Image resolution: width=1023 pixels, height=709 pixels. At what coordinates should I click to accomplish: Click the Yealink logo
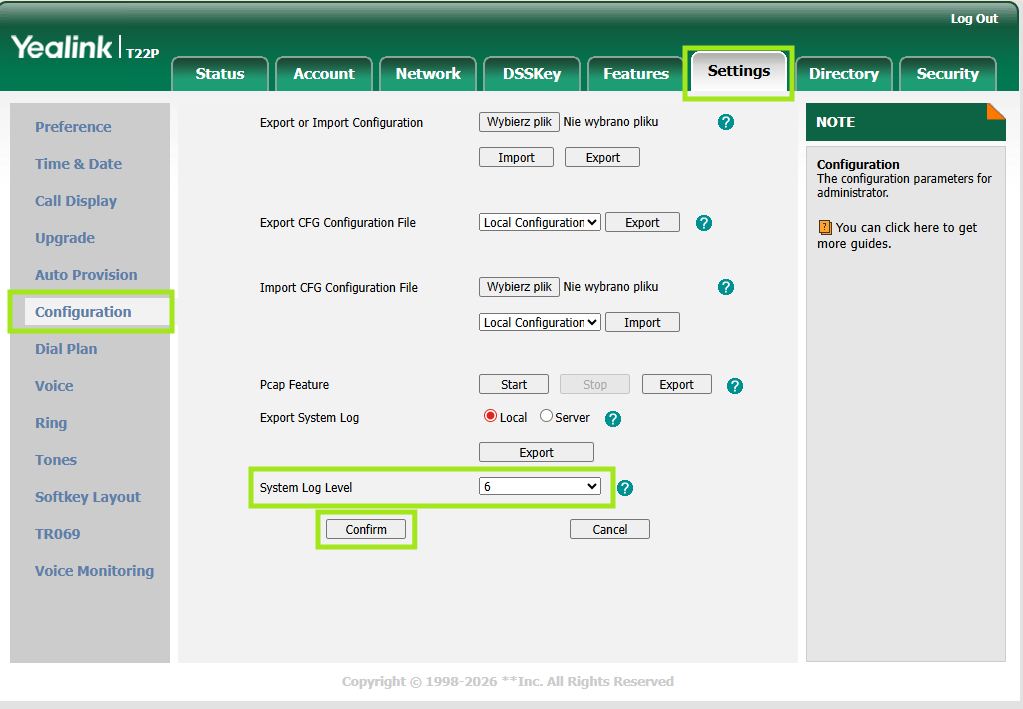pos(62,47)
